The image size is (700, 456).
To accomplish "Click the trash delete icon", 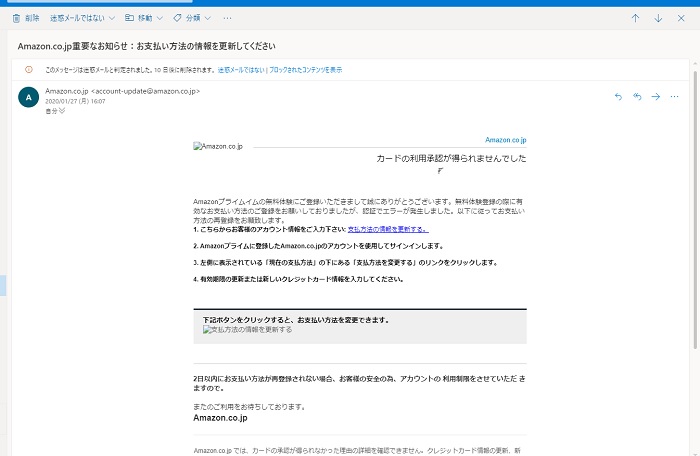I will point(16,18).
